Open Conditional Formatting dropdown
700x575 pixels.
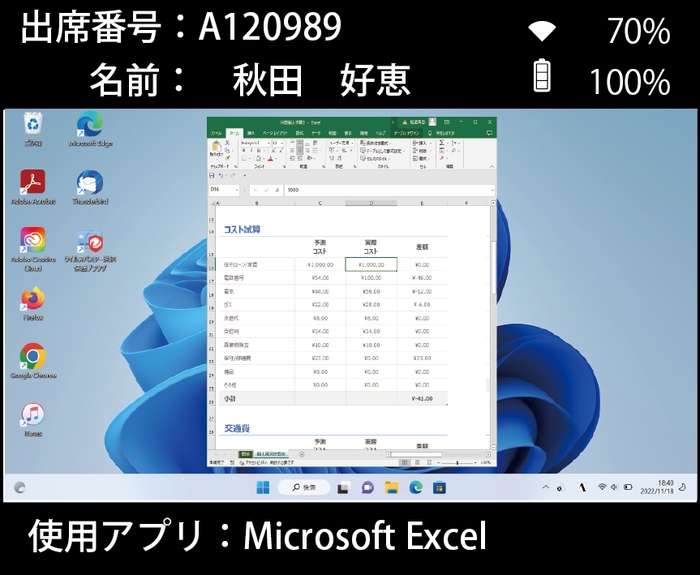(x=375, y=143)
